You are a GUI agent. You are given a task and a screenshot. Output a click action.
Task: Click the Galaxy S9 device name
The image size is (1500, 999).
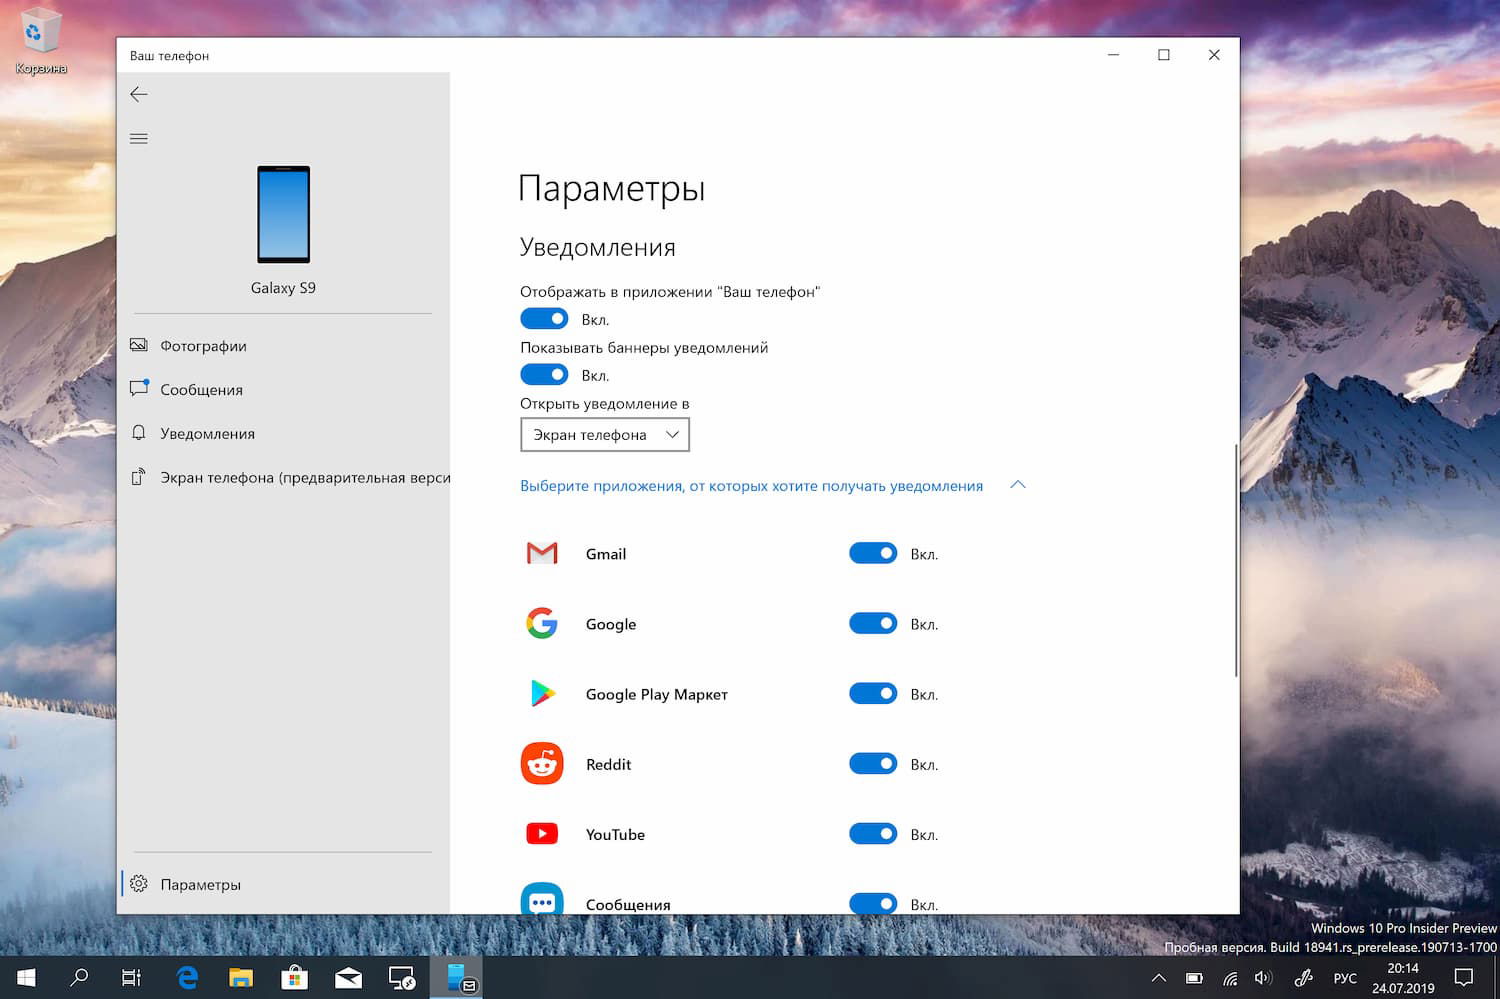click(x=283, y=288)
